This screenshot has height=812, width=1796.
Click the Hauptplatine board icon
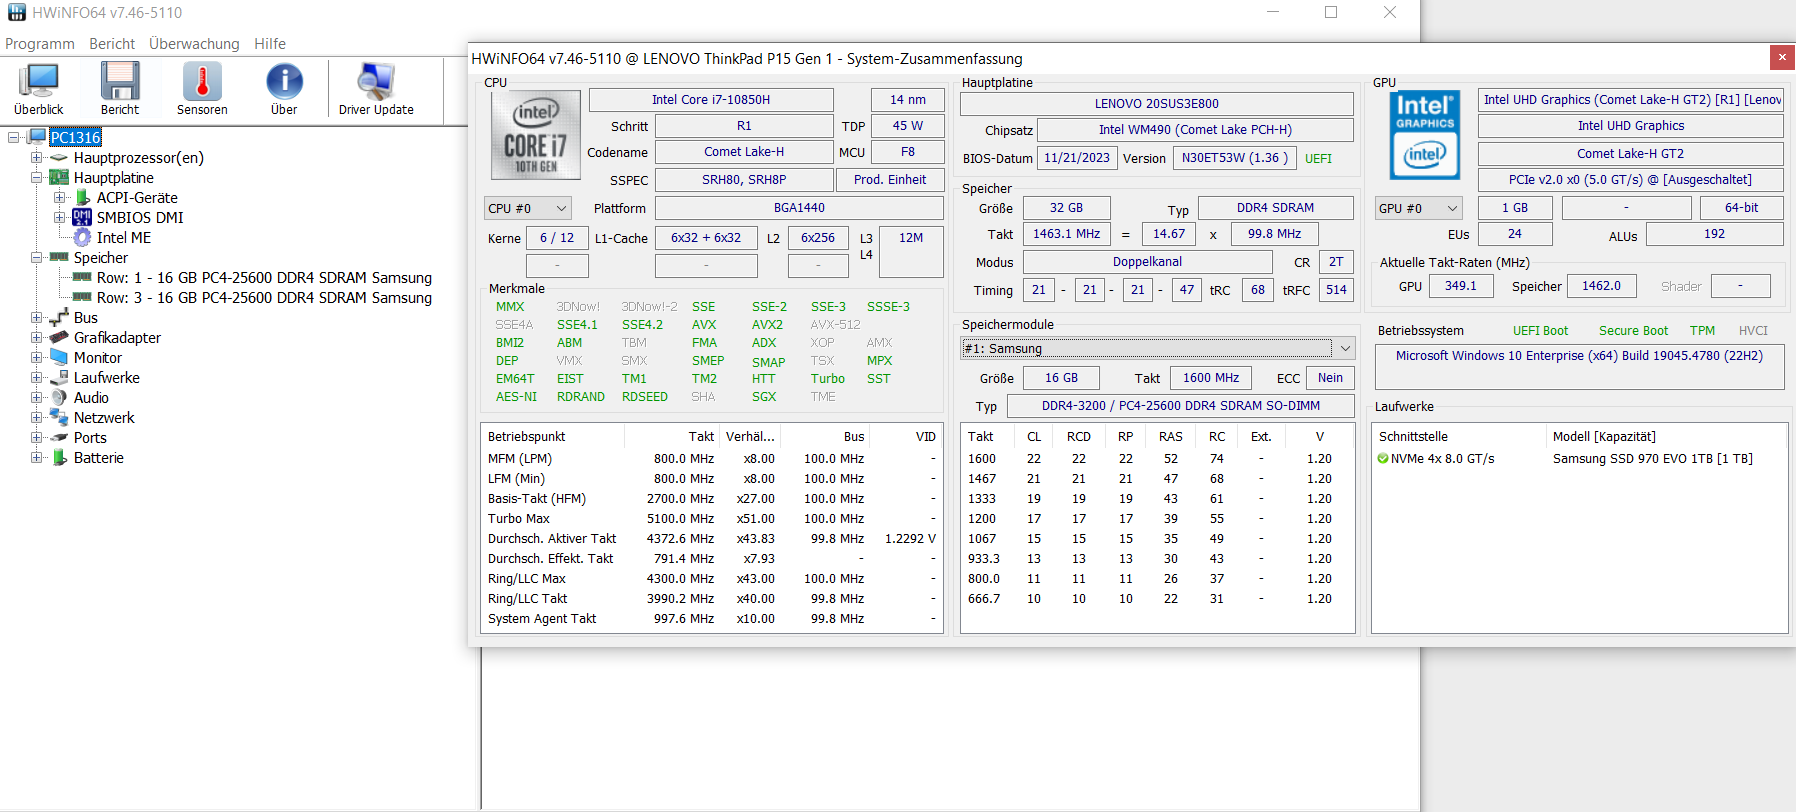coord(59,177)
